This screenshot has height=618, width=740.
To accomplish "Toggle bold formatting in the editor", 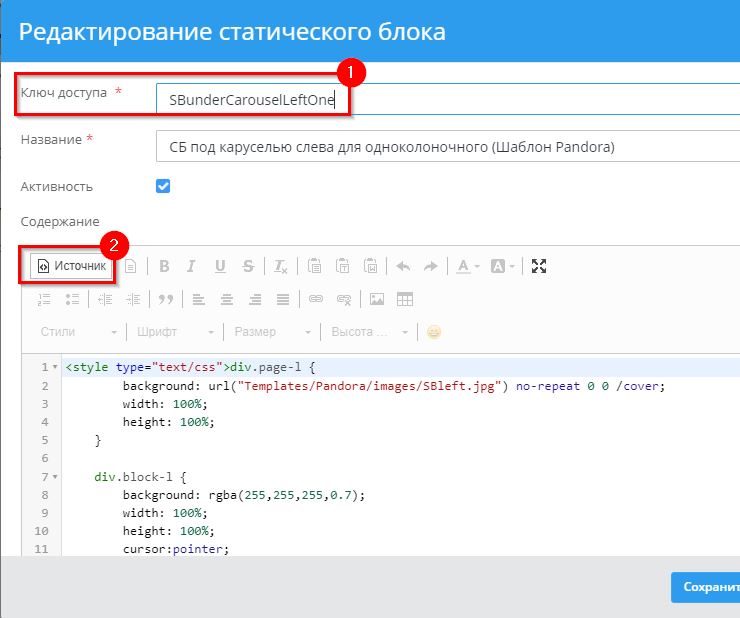I will (x=164, y=266).
